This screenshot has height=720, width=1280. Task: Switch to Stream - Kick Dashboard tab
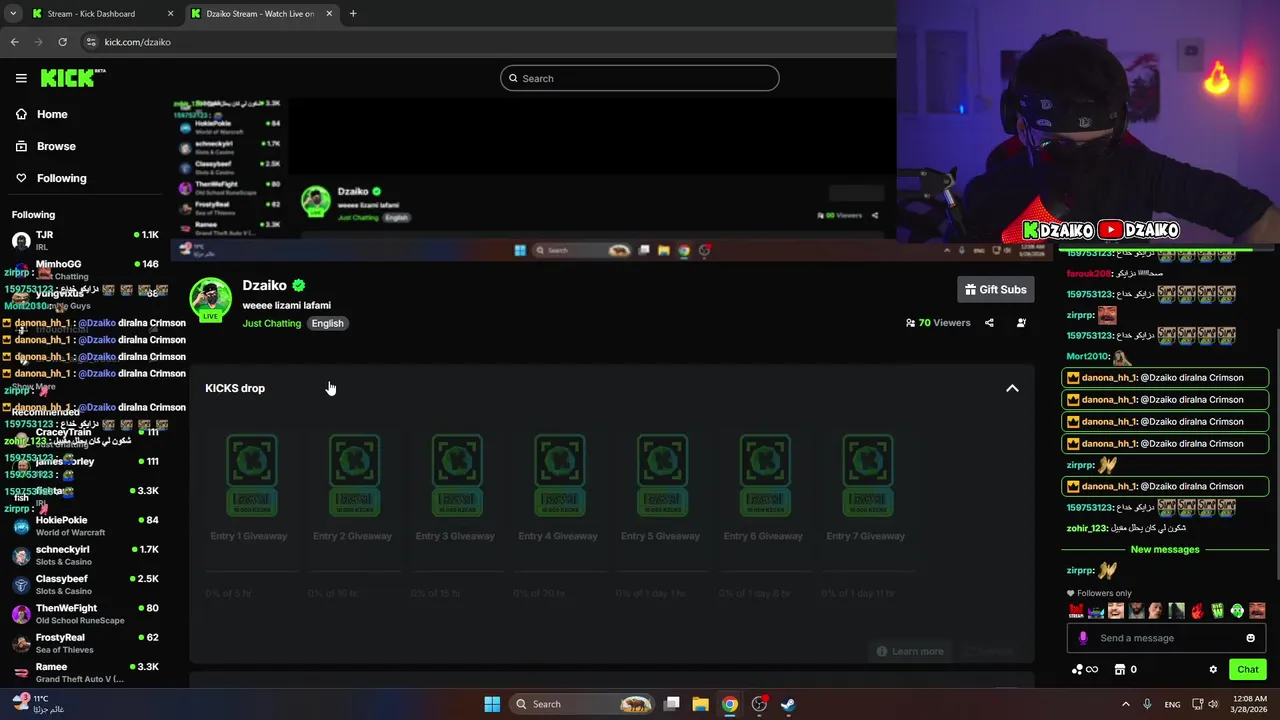(102, 14)
